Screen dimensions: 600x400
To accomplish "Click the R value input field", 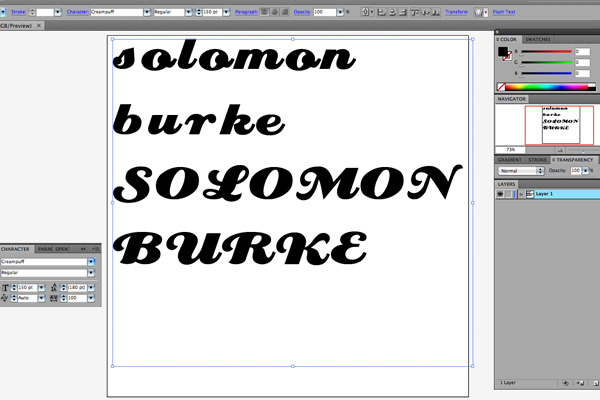I will 582,51.
